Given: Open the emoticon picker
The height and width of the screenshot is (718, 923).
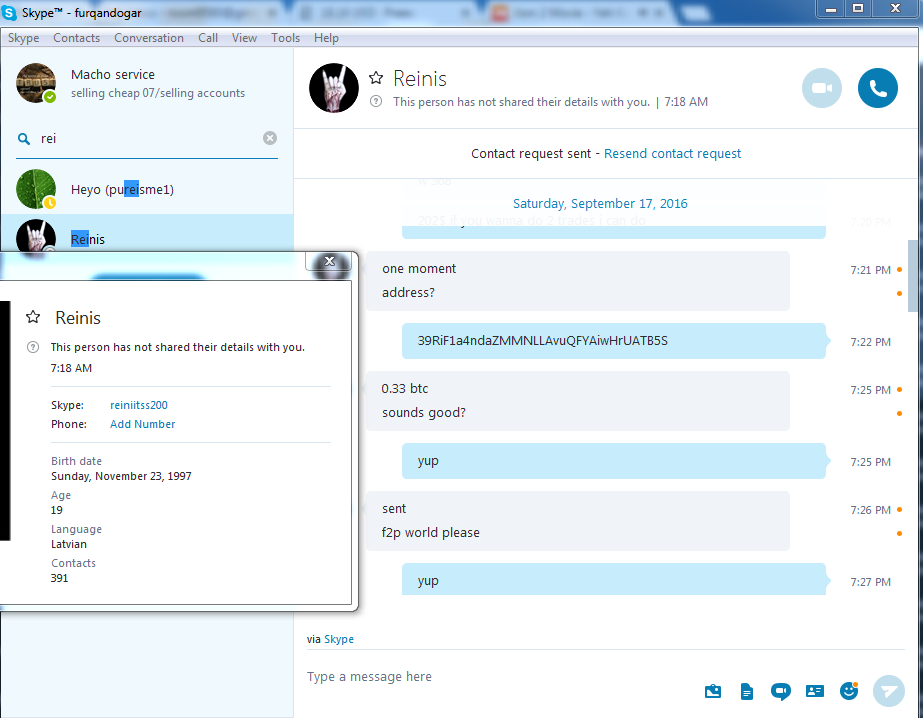Looking at the screenshot, I should 849,691.
